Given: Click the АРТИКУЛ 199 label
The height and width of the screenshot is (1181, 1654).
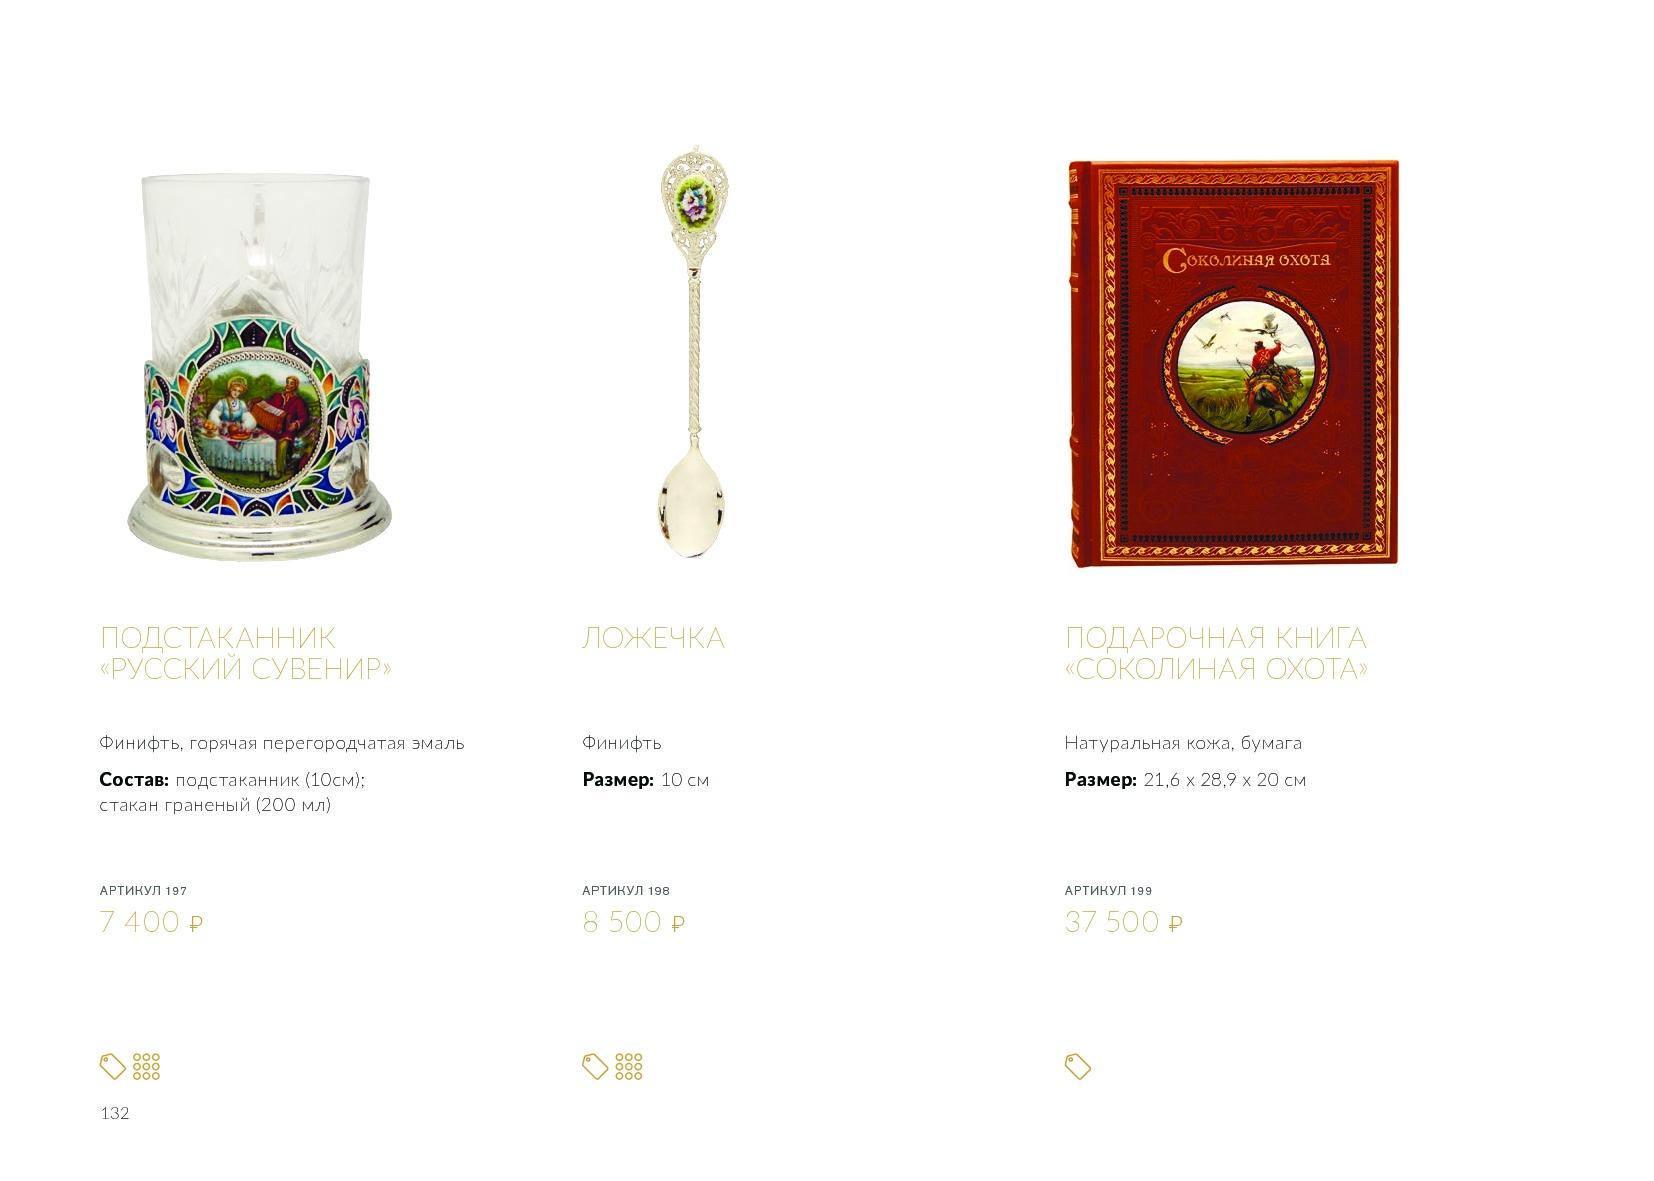Looking at the screenshot, I should (x=1108, y=890).
